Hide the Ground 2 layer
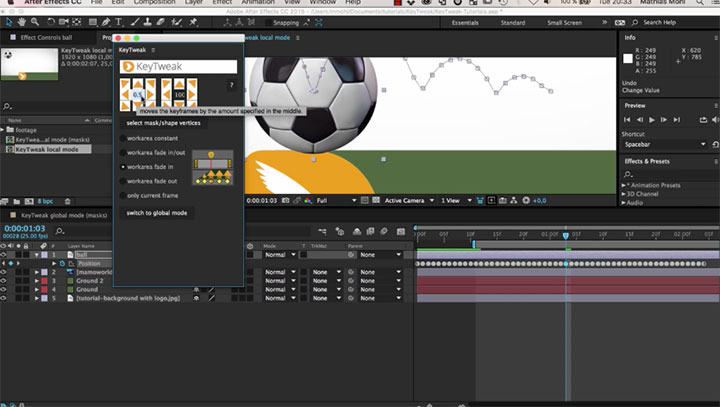 (x=3, y=281)
